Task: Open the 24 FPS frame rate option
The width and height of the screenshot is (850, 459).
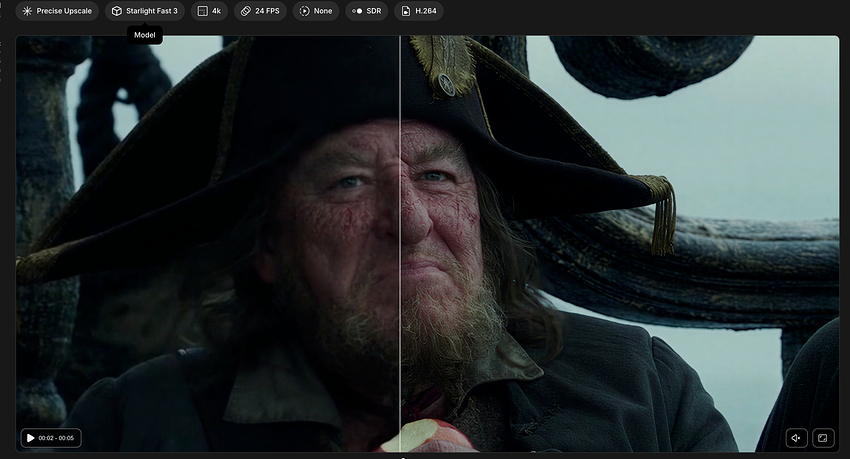Action: point(260,11)
